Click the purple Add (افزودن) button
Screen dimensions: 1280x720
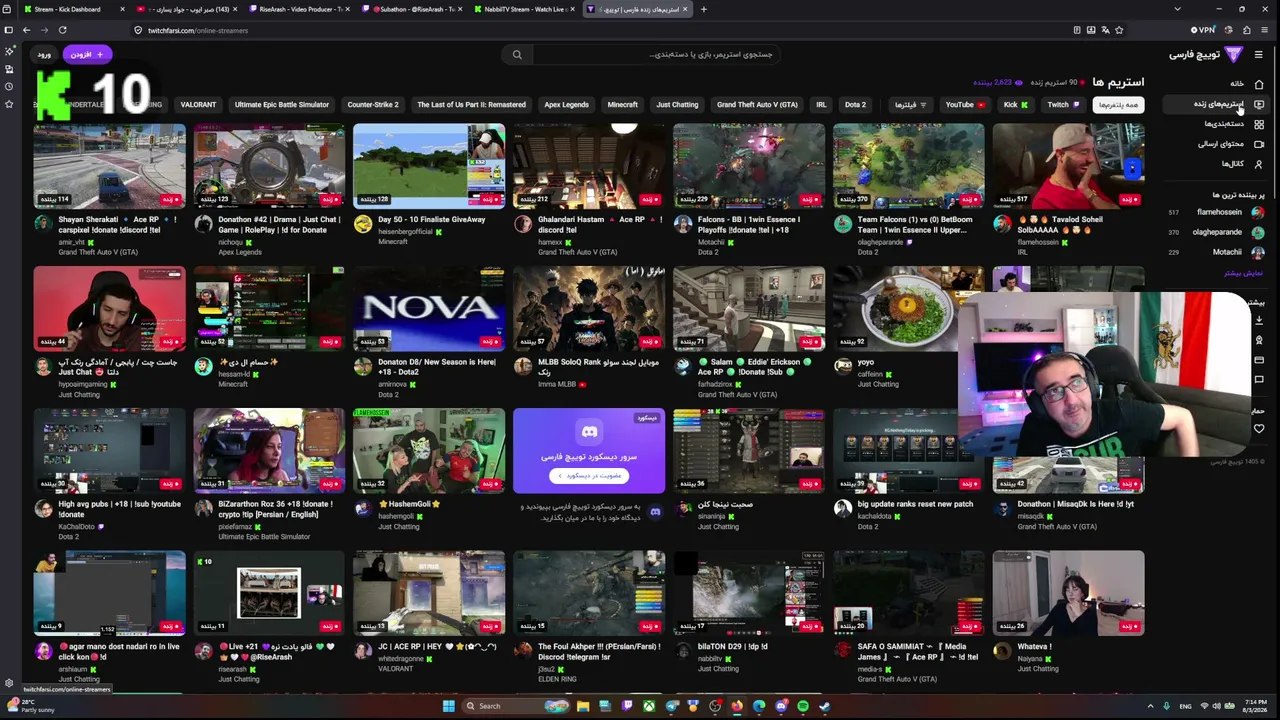87,54
